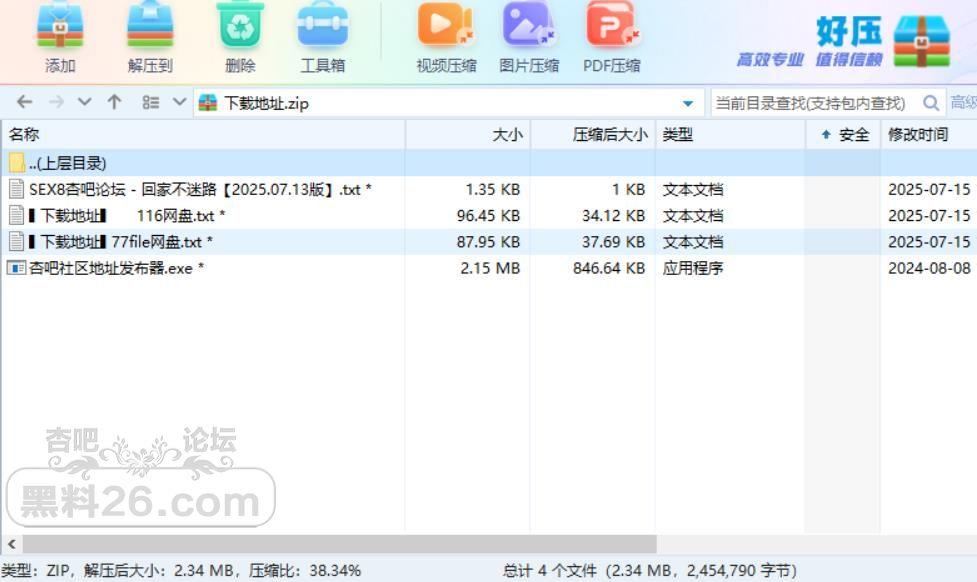This screenshot has width=977, height=582.
Task: Click the 应用程序 type cell
Action: tap(693, 268)
